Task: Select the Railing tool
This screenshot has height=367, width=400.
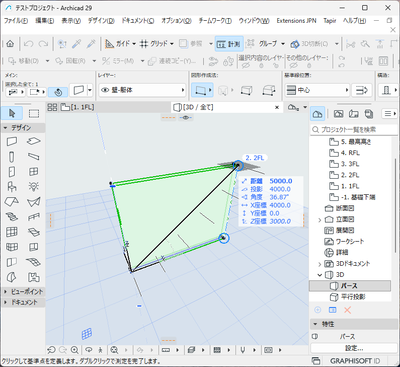Action: tap(34, 217)
